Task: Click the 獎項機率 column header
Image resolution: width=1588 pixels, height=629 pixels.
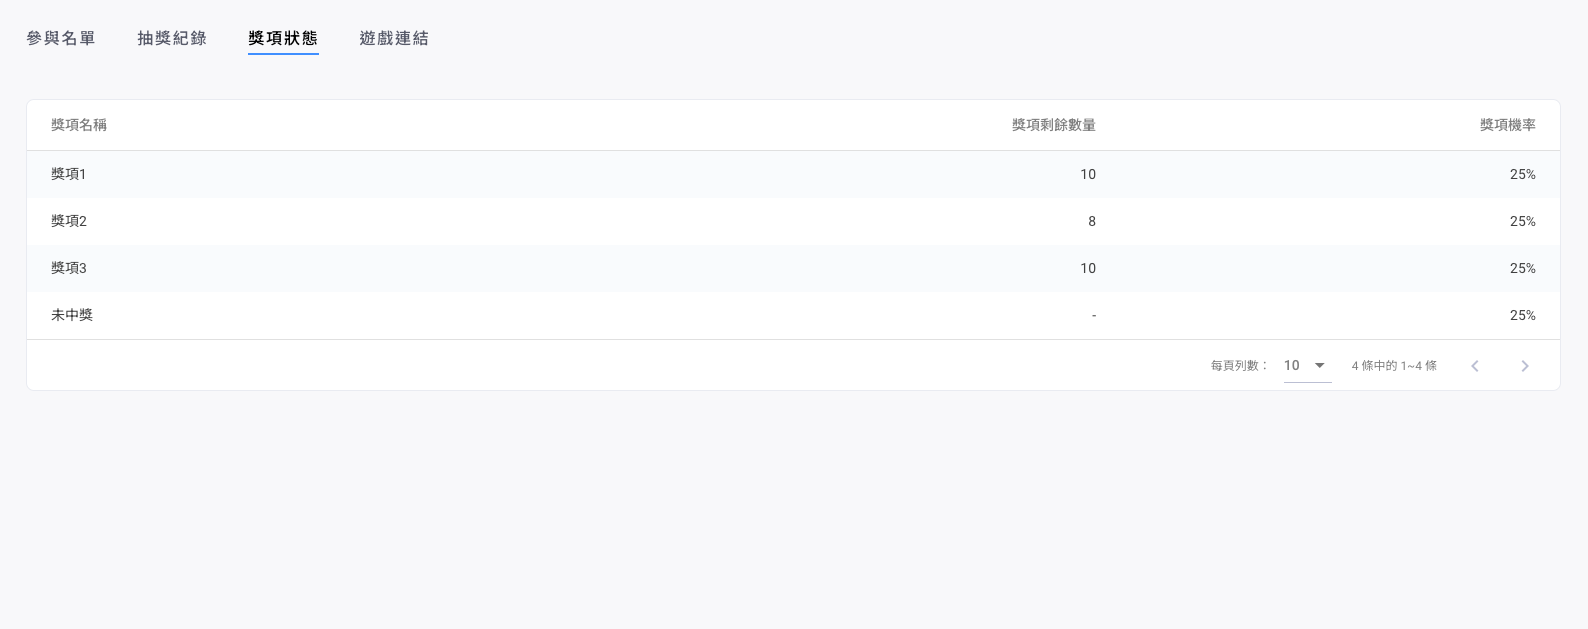Action: [x=1507, y=125]
